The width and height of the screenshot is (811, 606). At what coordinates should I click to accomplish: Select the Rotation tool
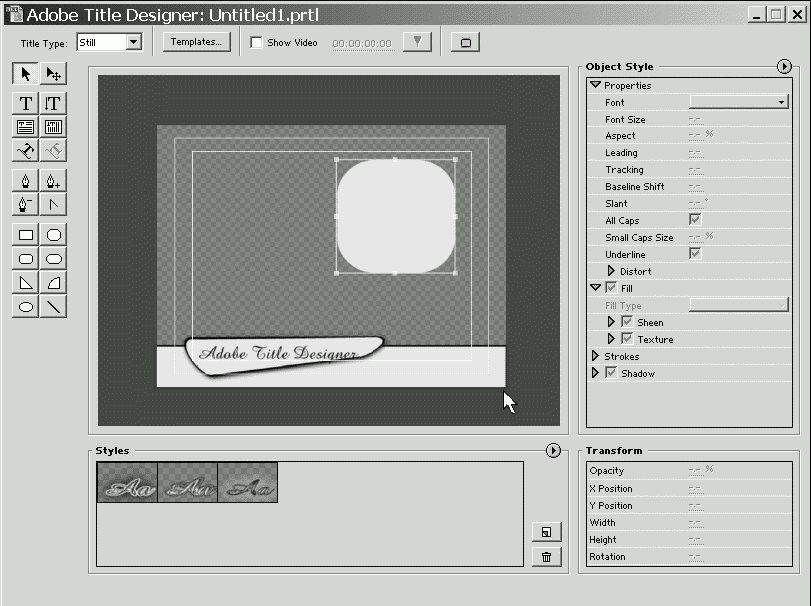pos(54,73)
